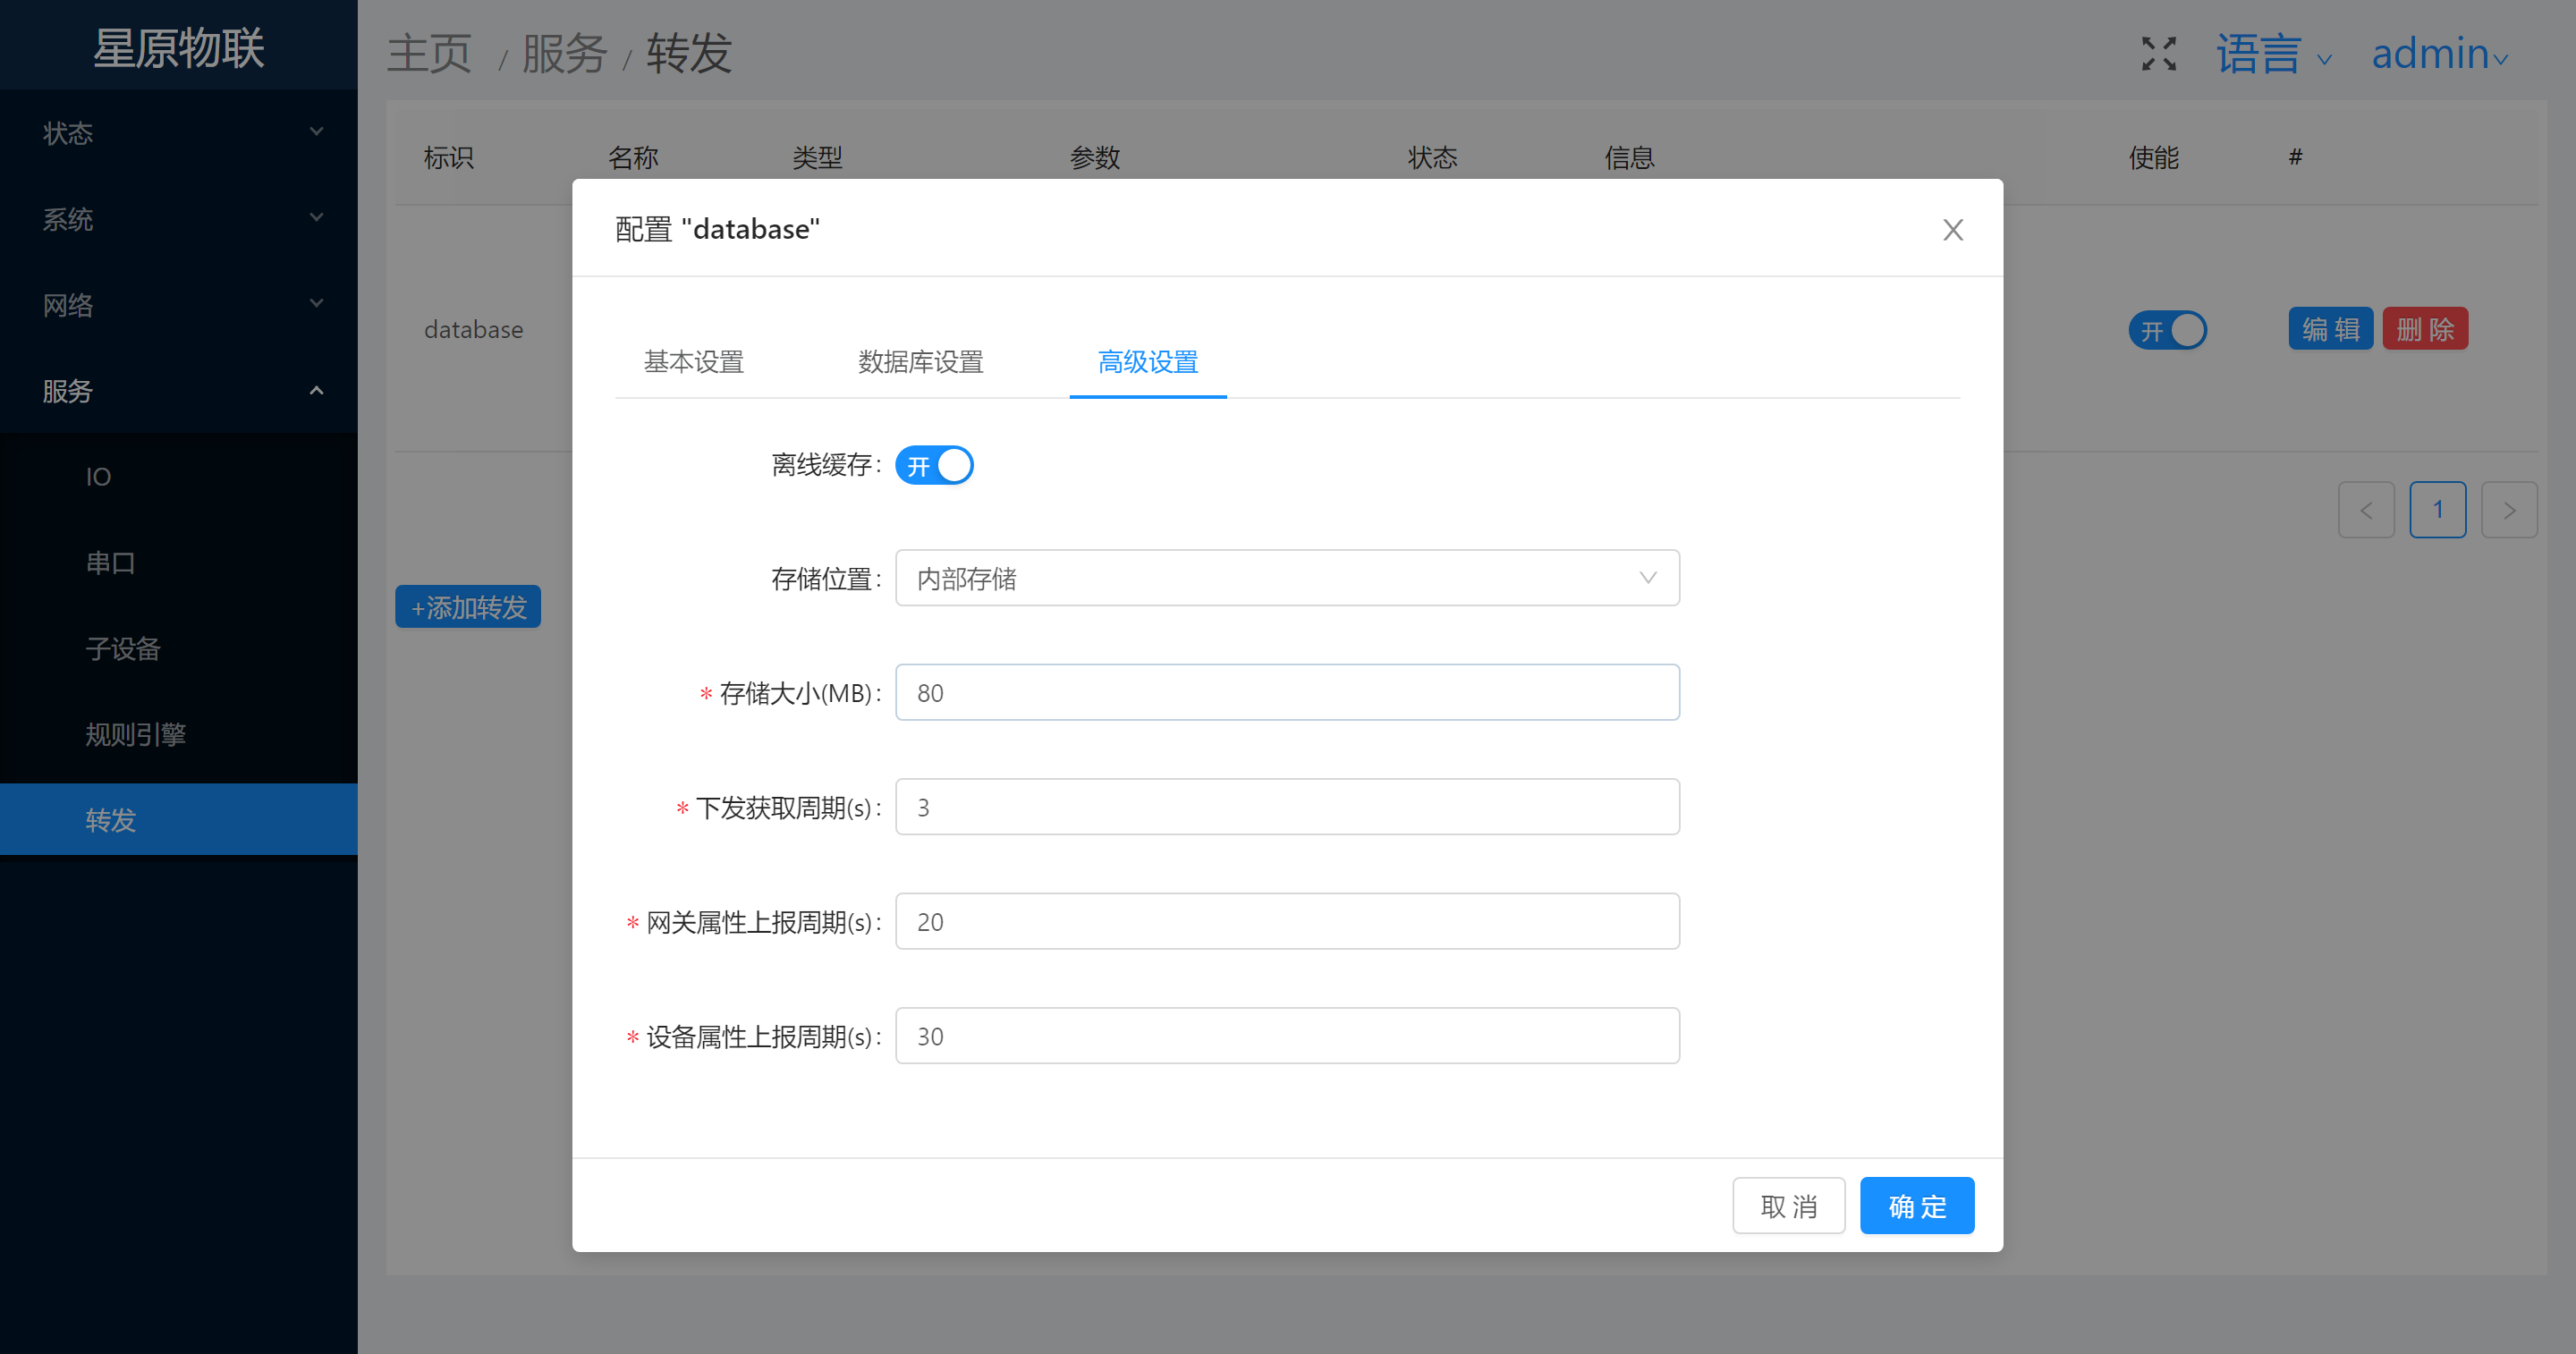2576x1354 pixels.
Task: Click the previous page arrow
Action: click(2365, 510)
